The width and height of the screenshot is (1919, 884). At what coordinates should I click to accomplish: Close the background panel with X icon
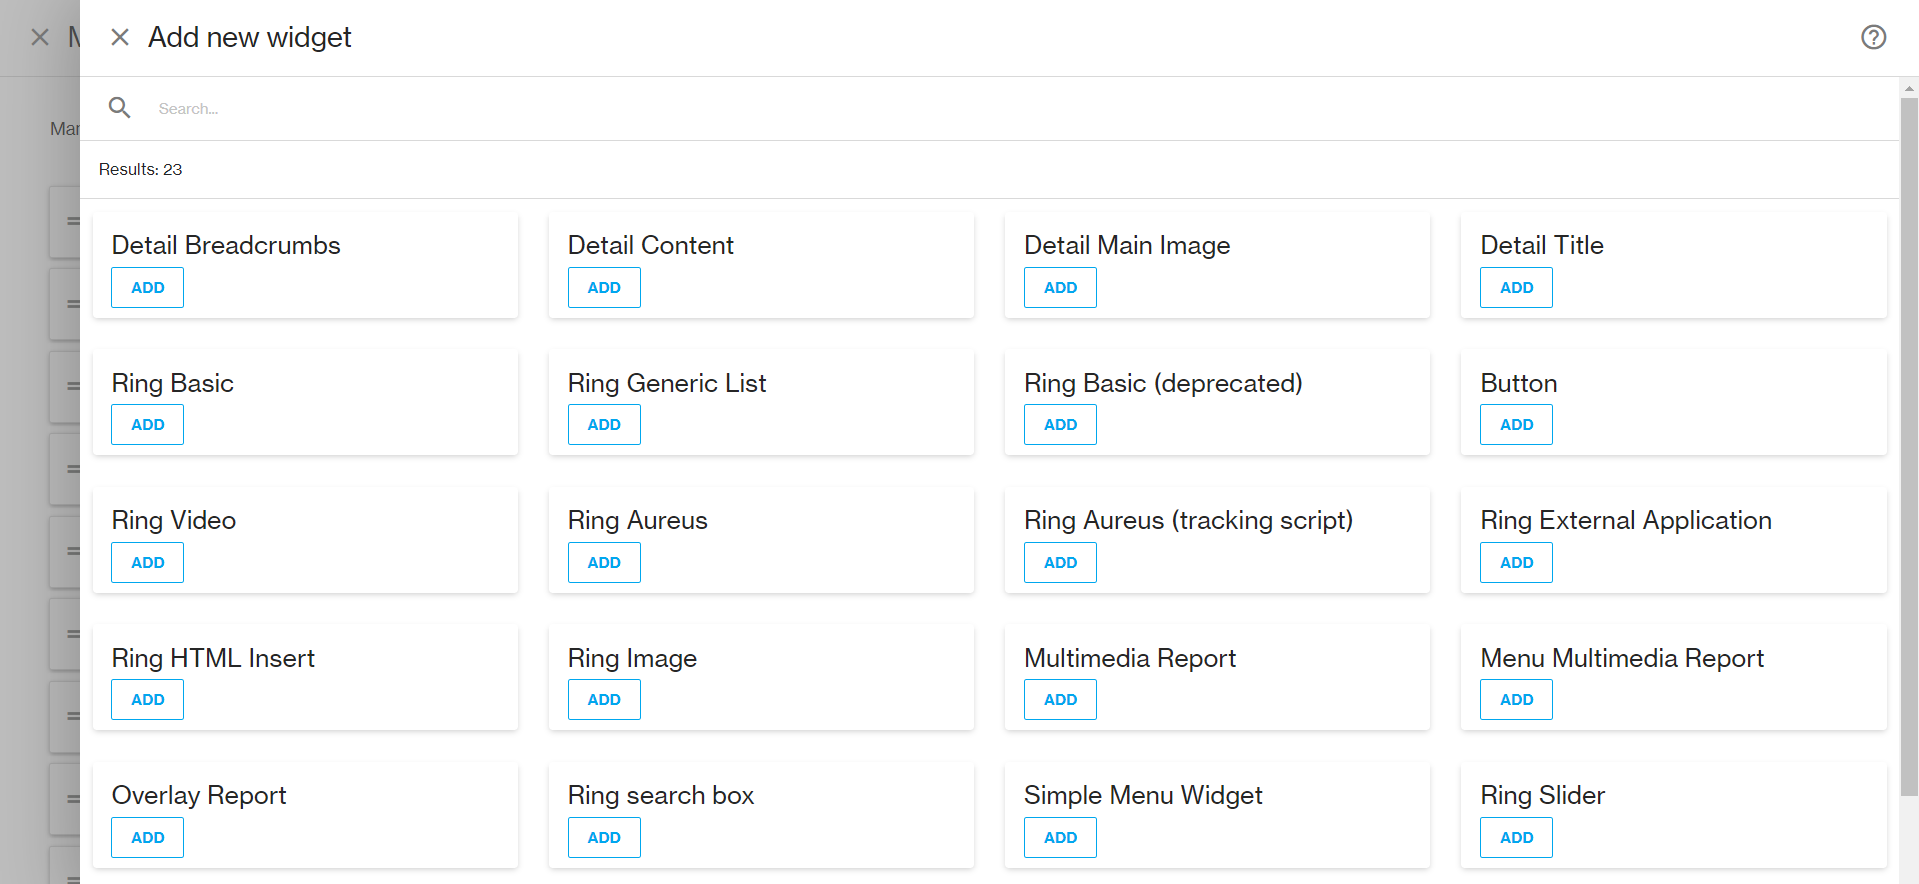[x=40, y=38]
